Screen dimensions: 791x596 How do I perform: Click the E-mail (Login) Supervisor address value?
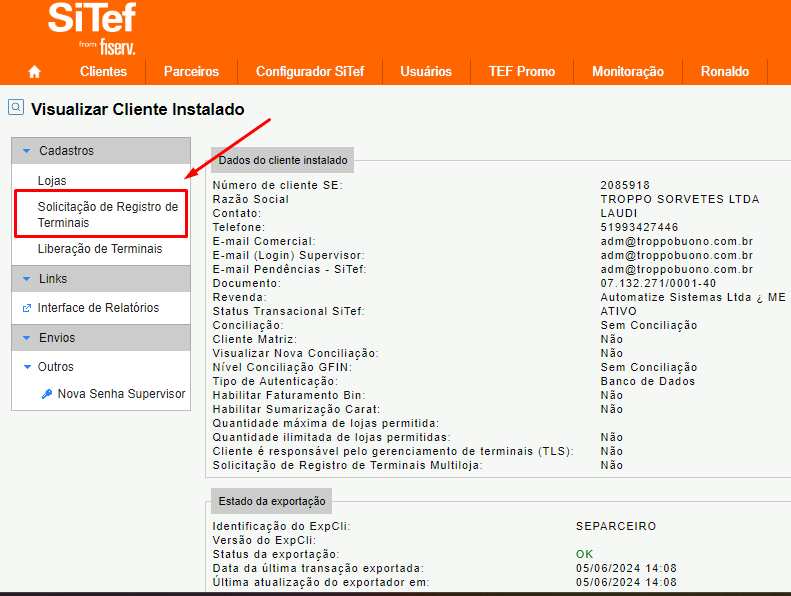676,255
